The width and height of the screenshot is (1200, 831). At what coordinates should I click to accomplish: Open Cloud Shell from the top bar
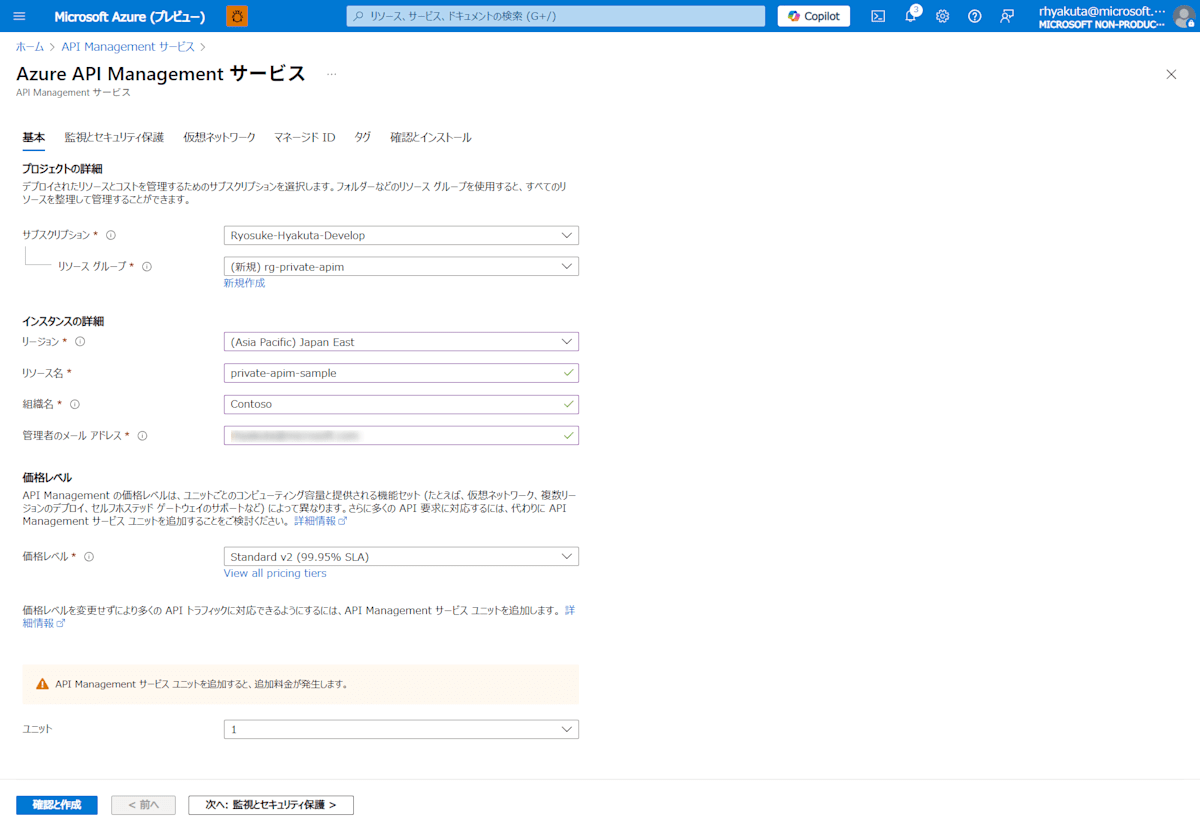pos(878,16)
